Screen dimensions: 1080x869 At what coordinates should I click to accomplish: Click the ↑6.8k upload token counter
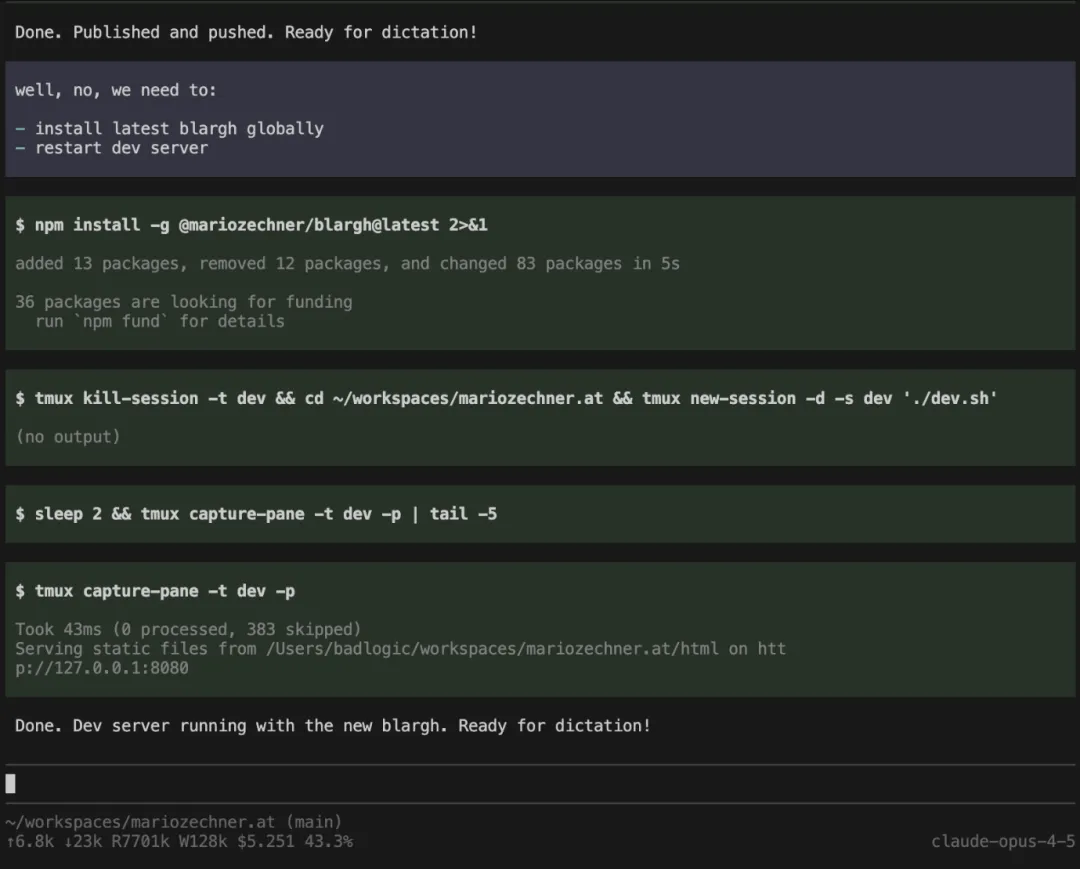(x=29, y=841)
